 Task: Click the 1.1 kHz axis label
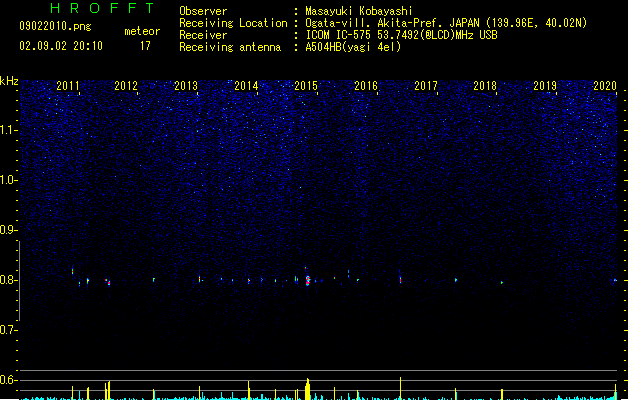(8, 130)
